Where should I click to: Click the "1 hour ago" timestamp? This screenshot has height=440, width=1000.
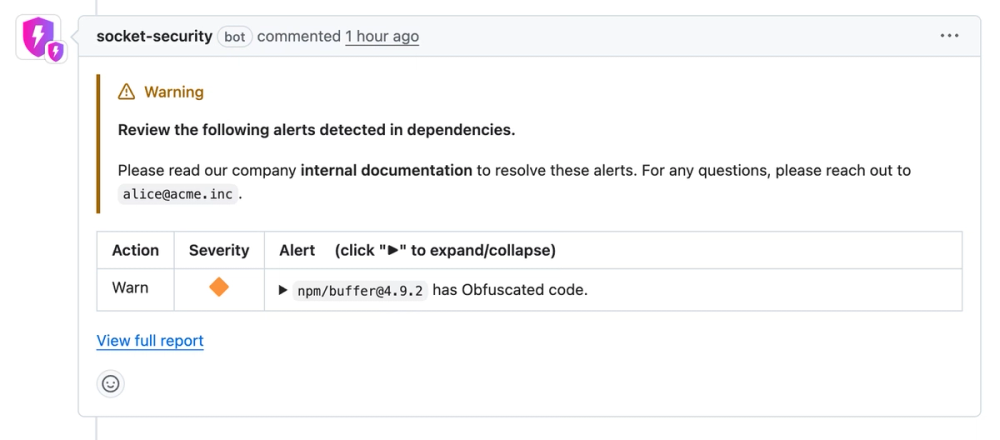(382, 36)
